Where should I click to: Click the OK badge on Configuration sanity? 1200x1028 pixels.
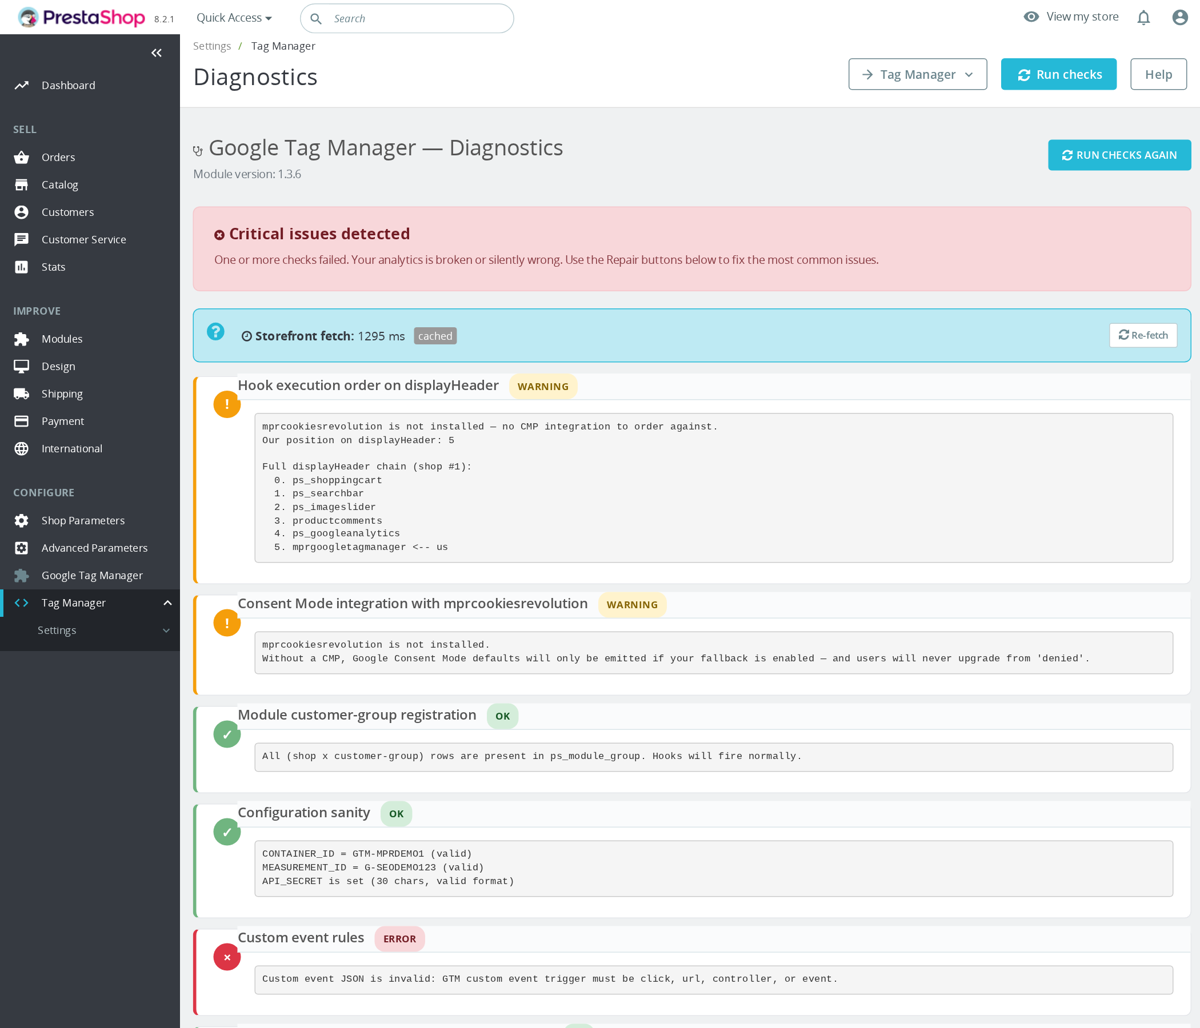(x=396, y=814)
